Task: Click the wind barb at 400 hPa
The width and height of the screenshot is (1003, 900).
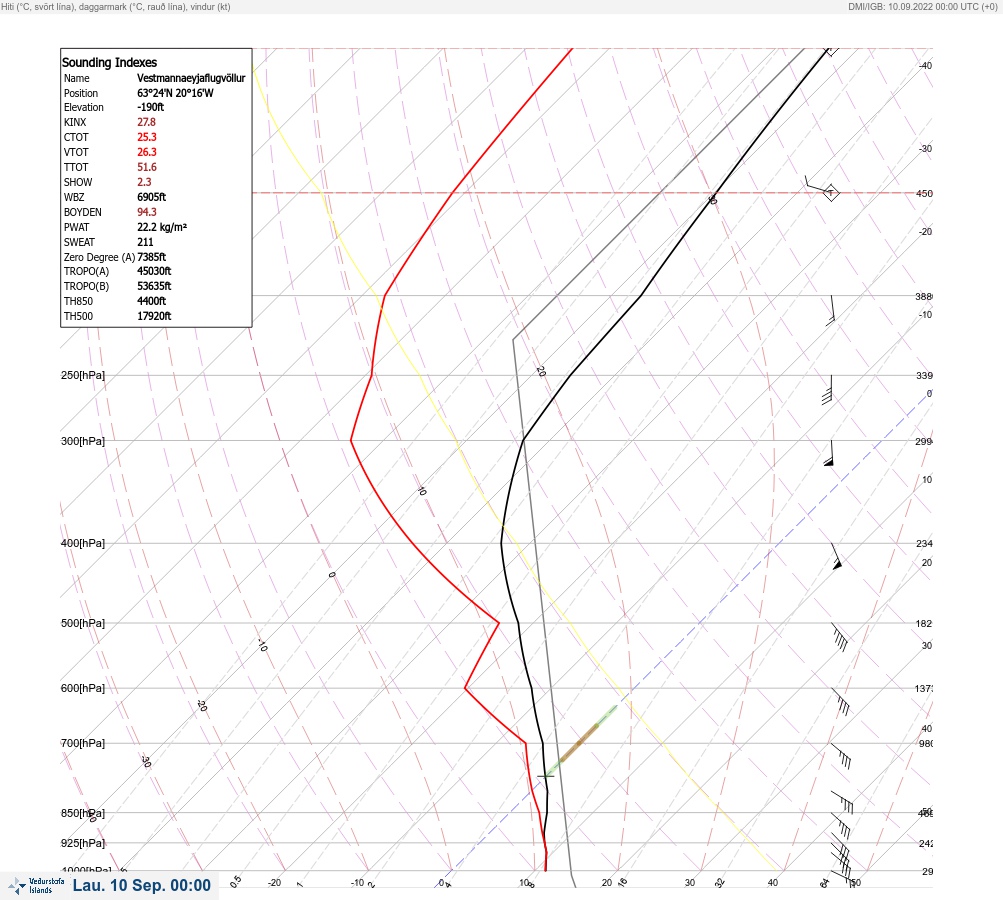Action: [x=836, y=557]
